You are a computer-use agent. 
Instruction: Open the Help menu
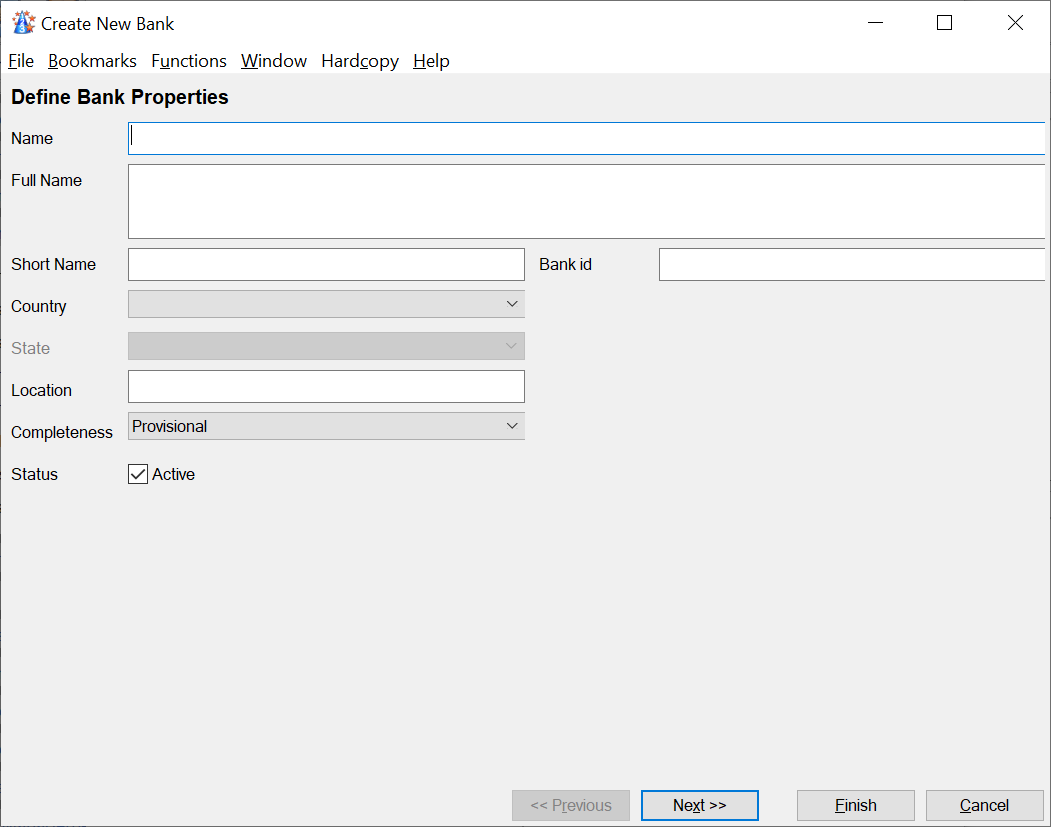[x=431, y=61]
